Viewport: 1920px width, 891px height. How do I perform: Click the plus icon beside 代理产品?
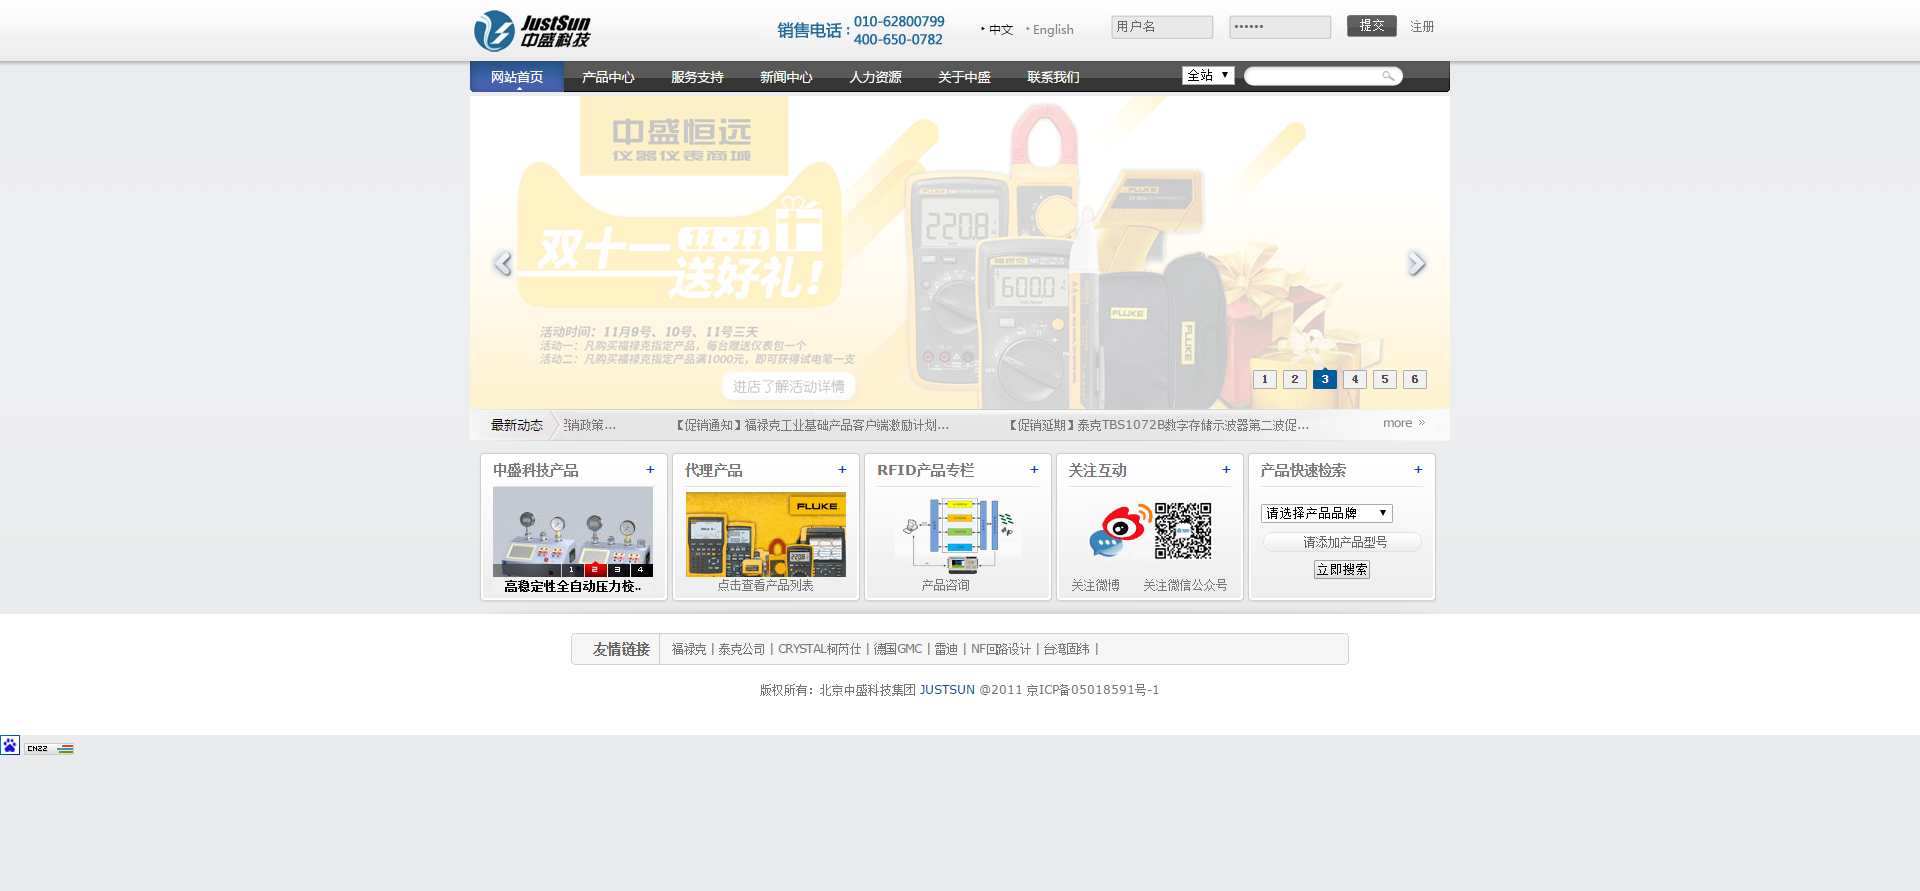[x=842, y=470]
